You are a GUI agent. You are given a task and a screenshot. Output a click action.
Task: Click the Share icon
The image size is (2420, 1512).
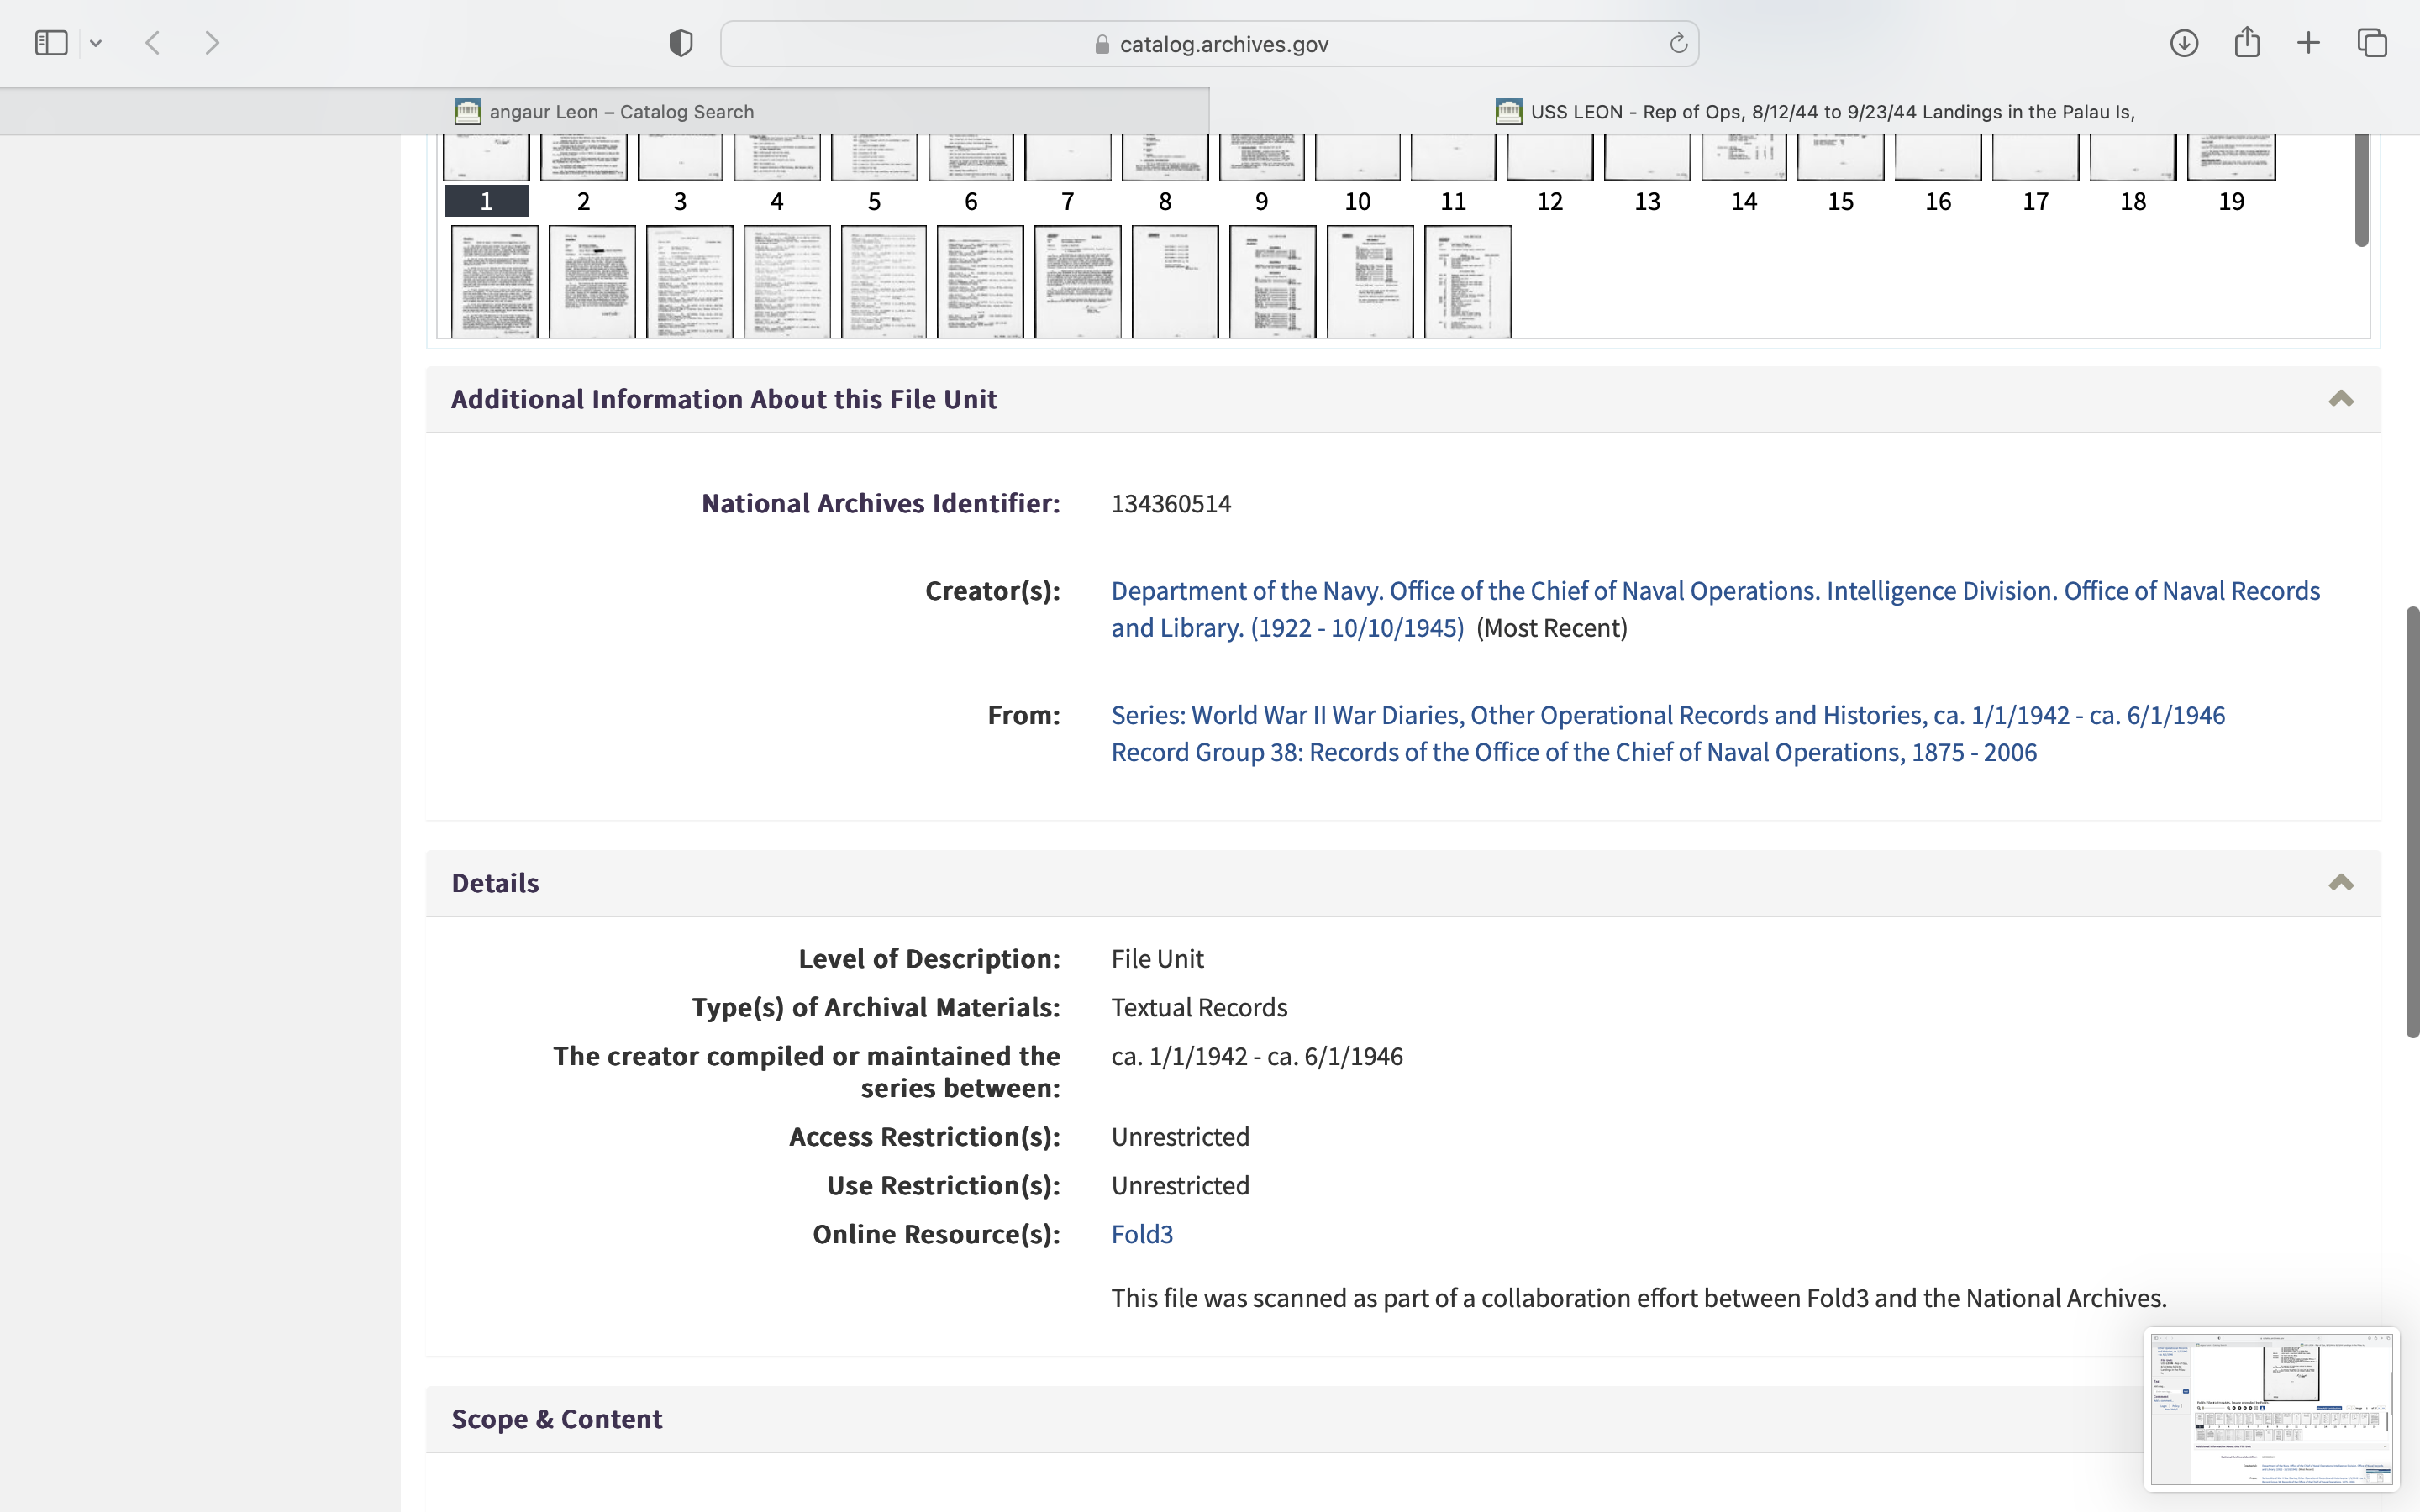pyautogui.click(x=2247, y=43)
